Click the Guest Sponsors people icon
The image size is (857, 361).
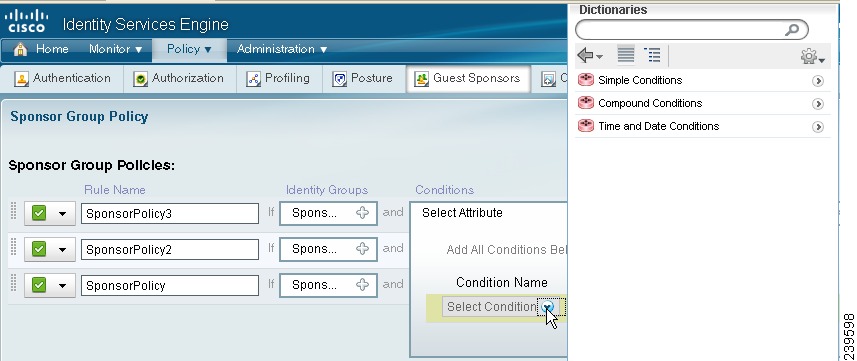pyautogui.click(x=421, y=79)
